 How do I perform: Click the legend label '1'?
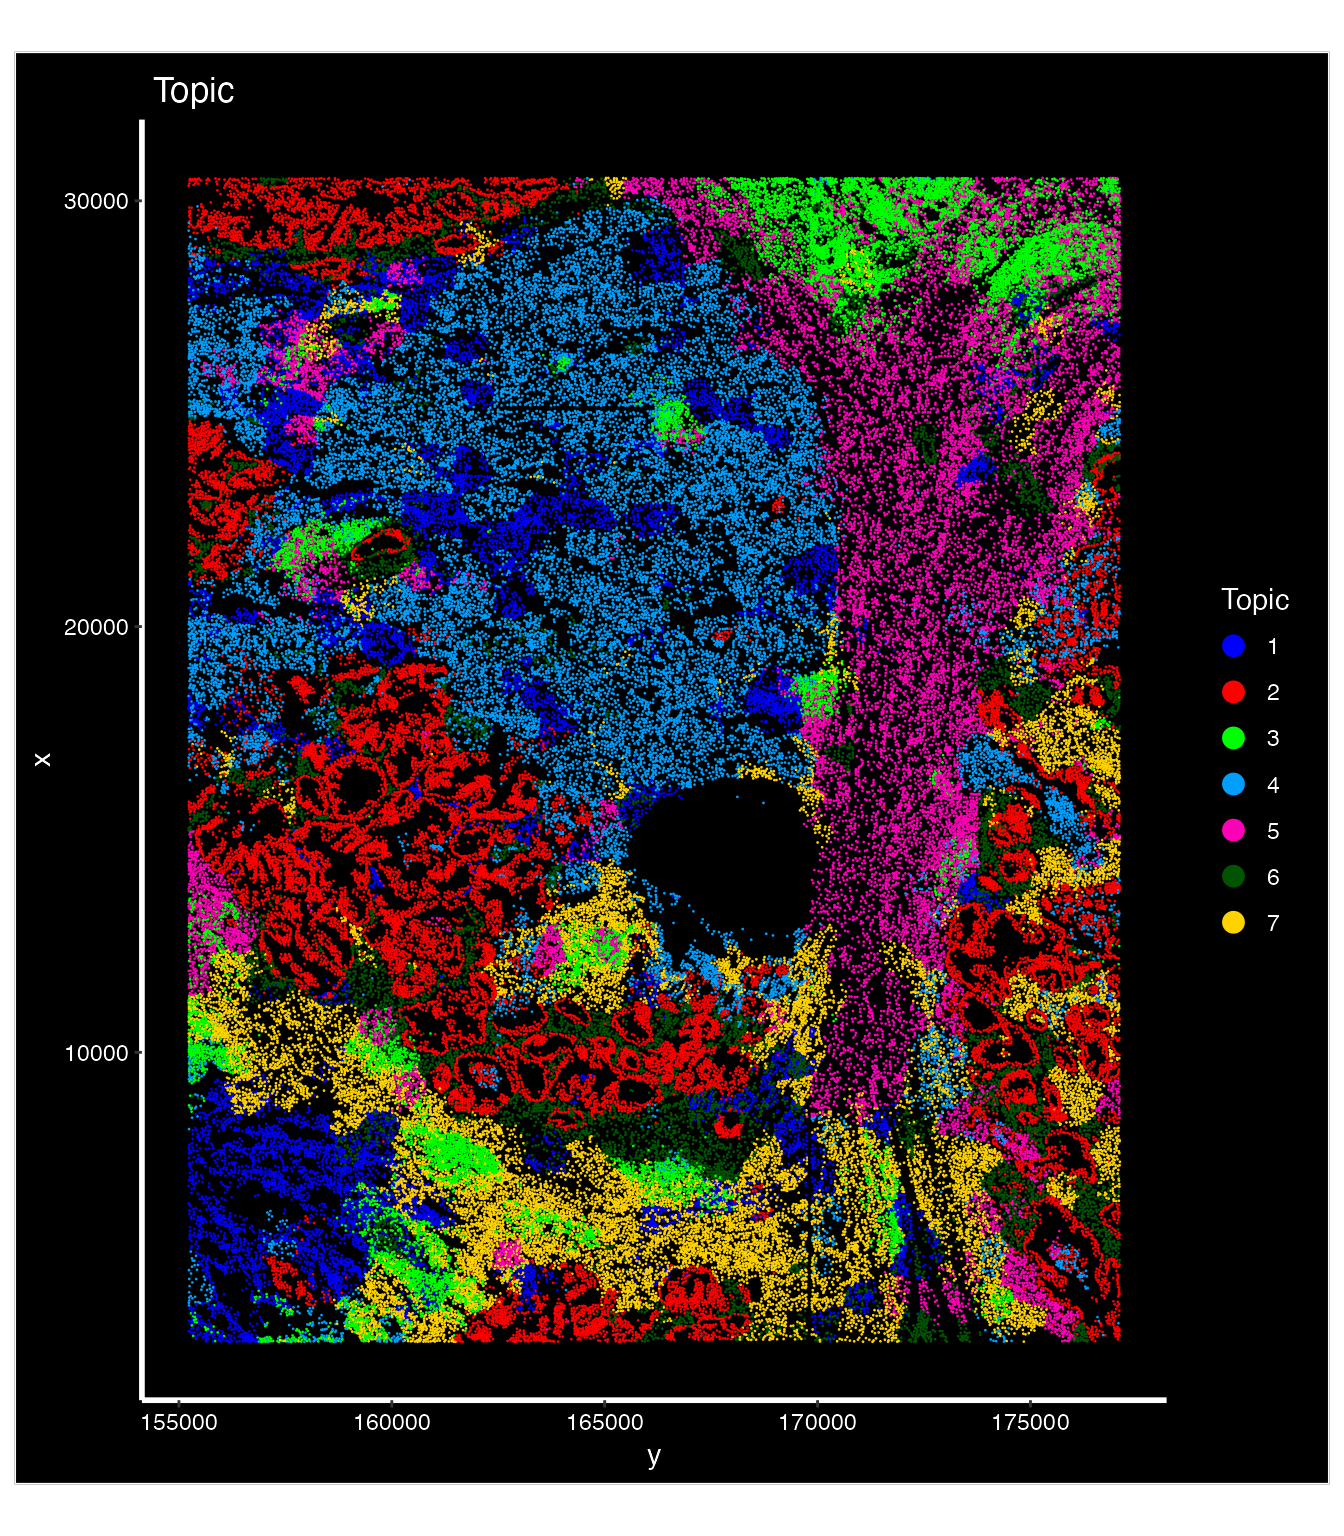click(x=1272, y=647)
